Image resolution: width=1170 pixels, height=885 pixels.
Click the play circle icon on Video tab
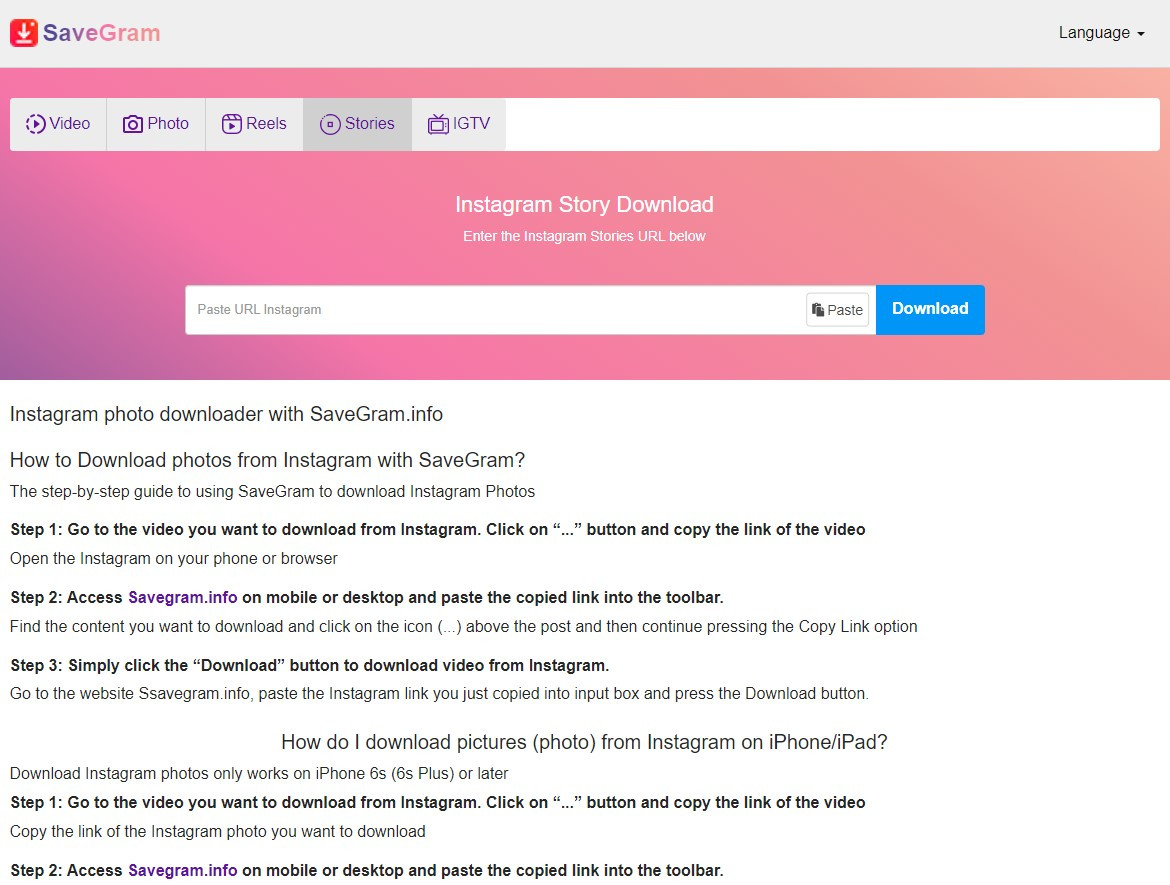[x=36, y=124]
